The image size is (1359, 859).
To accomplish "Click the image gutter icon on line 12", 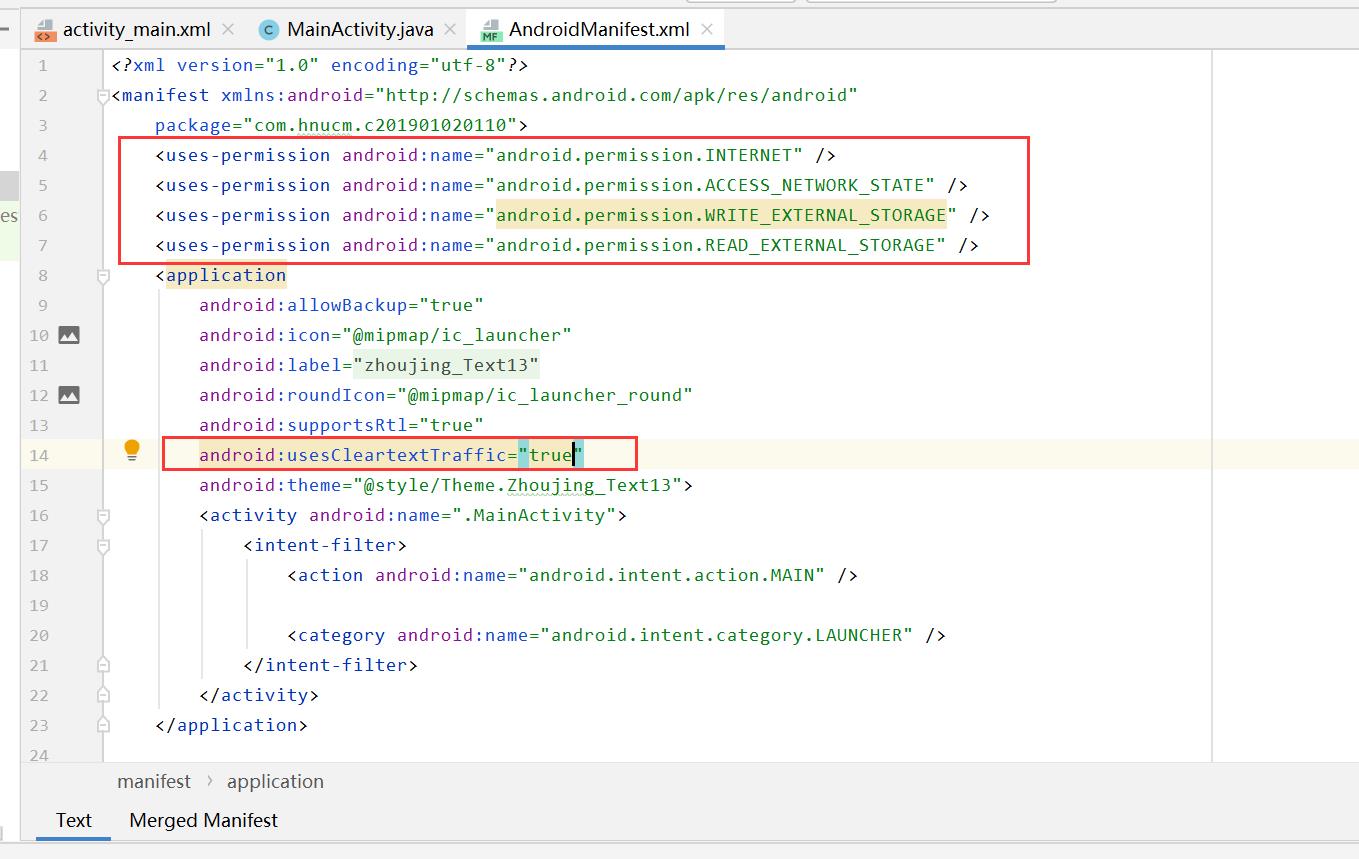I will point(68,395).
